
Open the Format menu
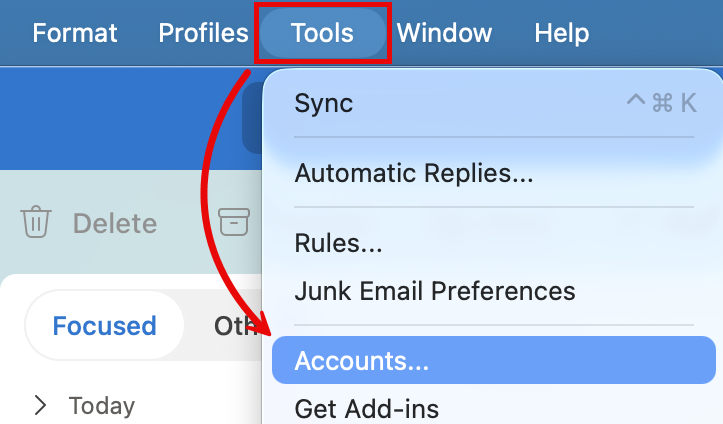click(x=74, y=33)
